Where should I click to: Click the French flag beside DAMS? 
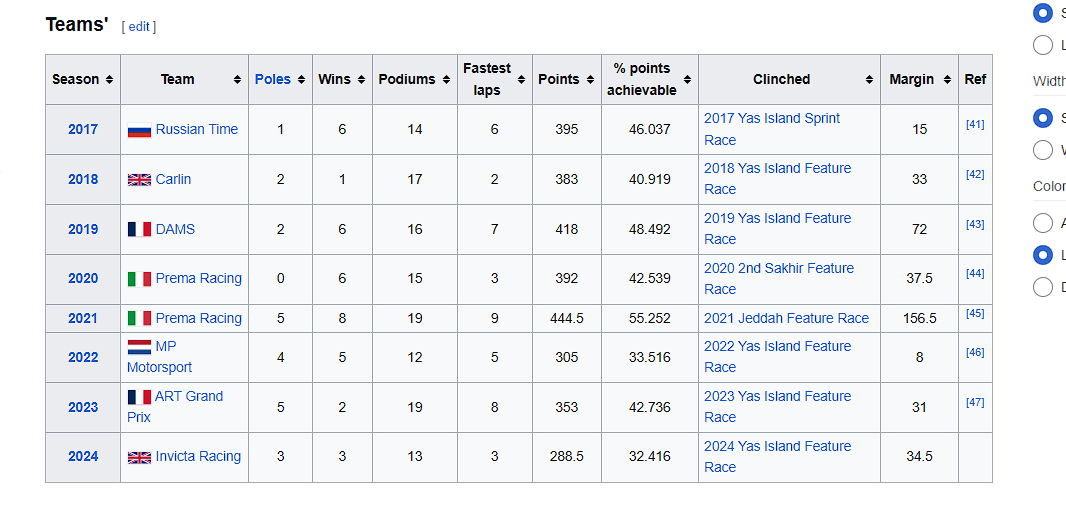coord(139,229)
